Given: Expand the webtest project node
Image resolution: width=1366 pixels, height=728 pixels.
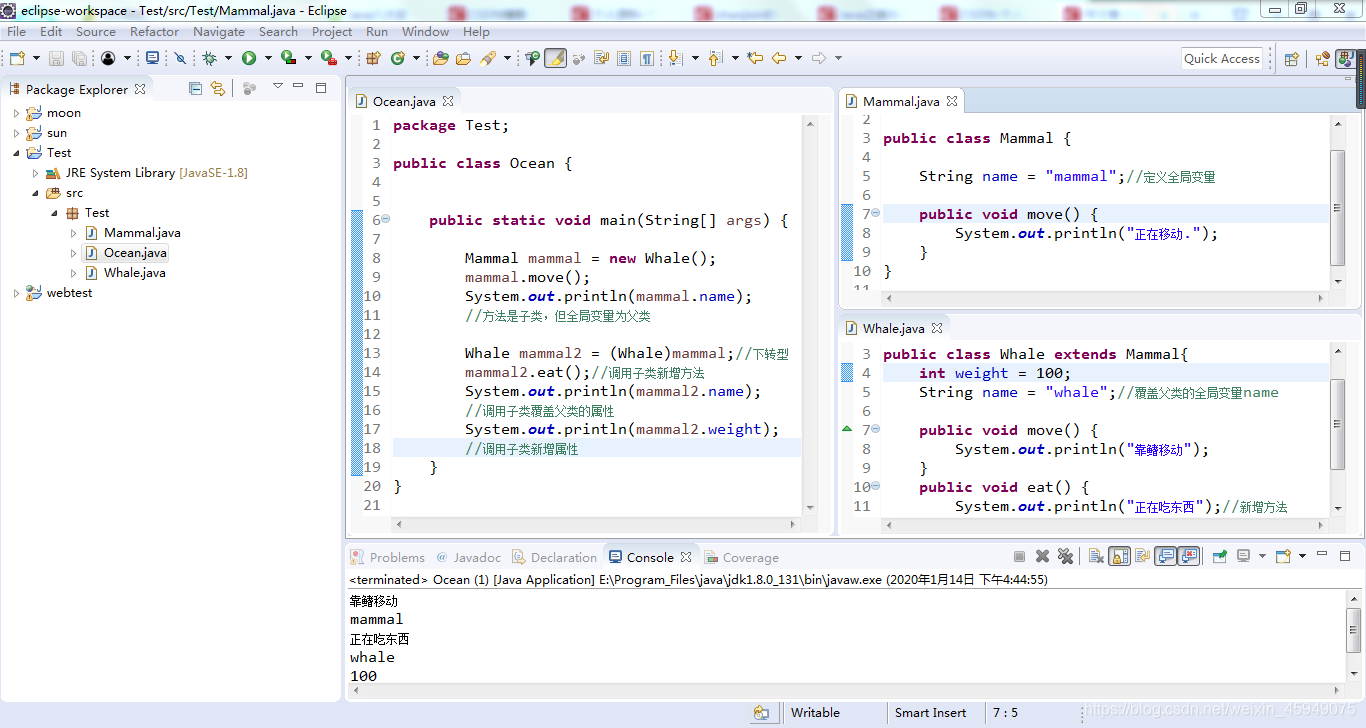Looking at the screenshot, I should [x=16, y=293].
